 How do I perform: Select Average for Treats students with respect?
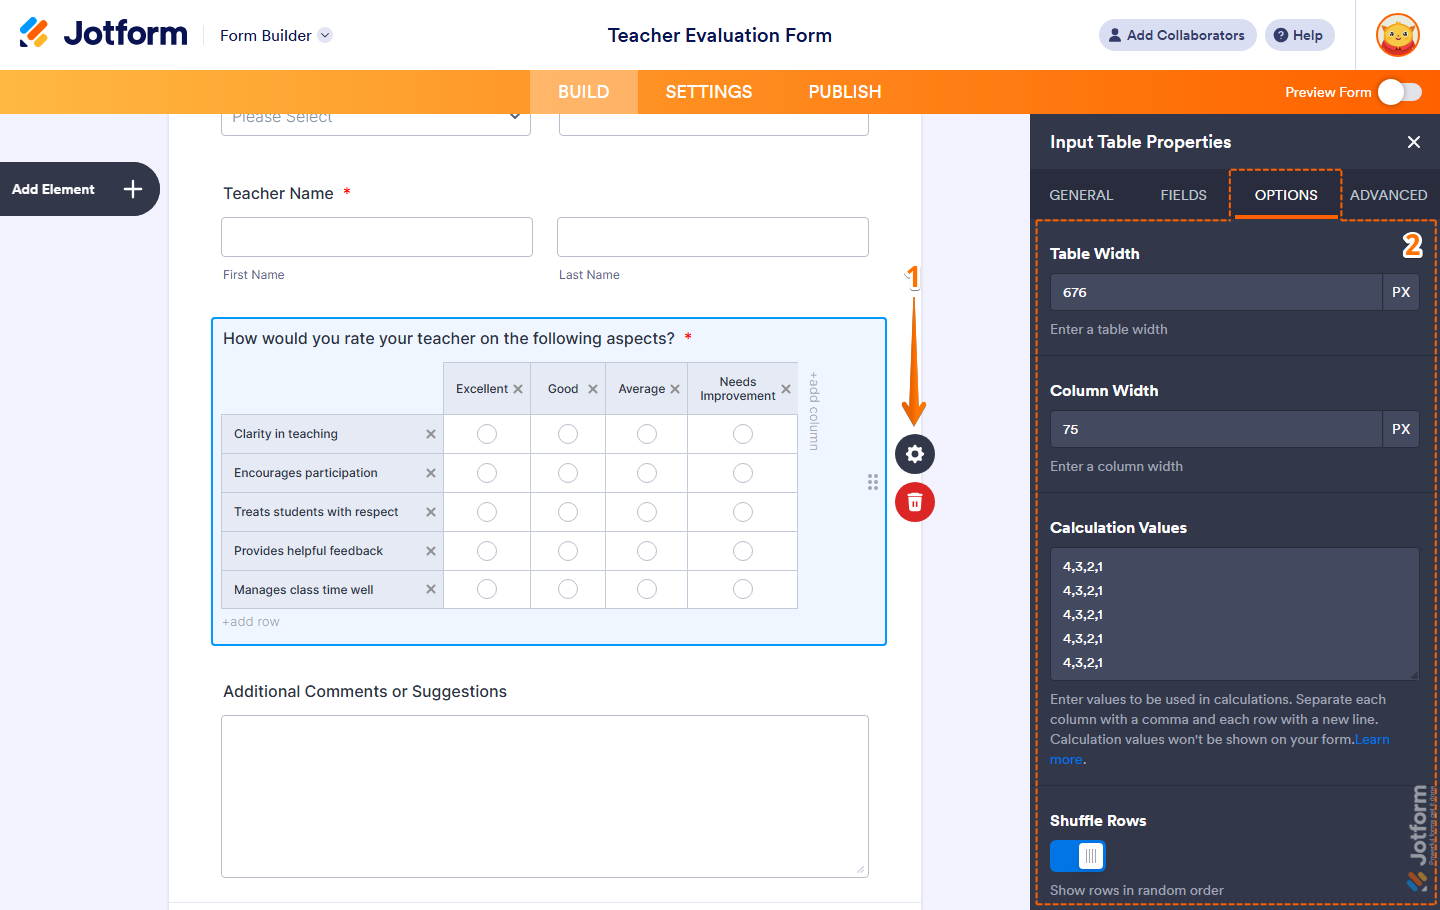(647, 512)
